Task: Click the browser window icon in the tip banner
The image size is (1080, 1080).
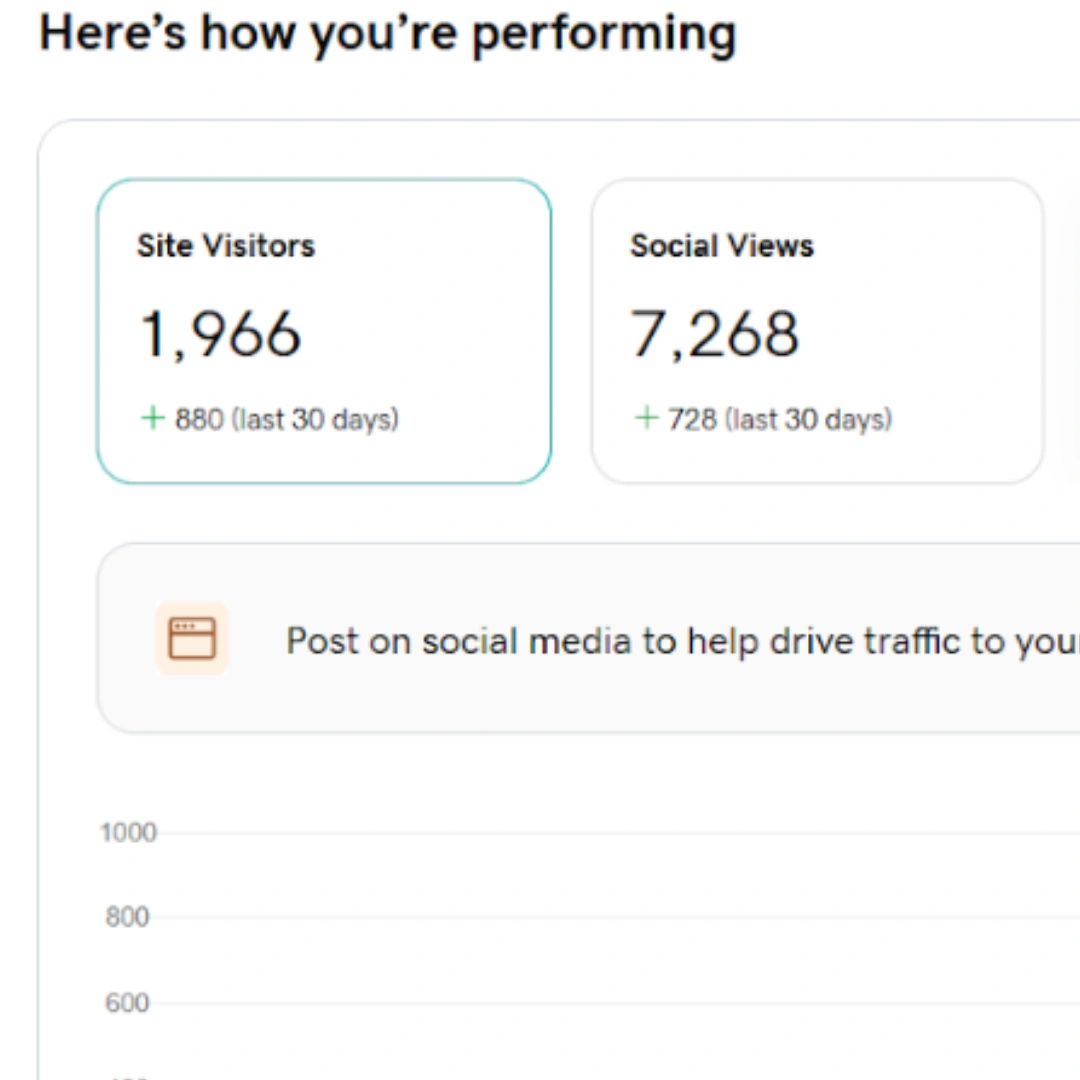Action: (x=192, y=637)
